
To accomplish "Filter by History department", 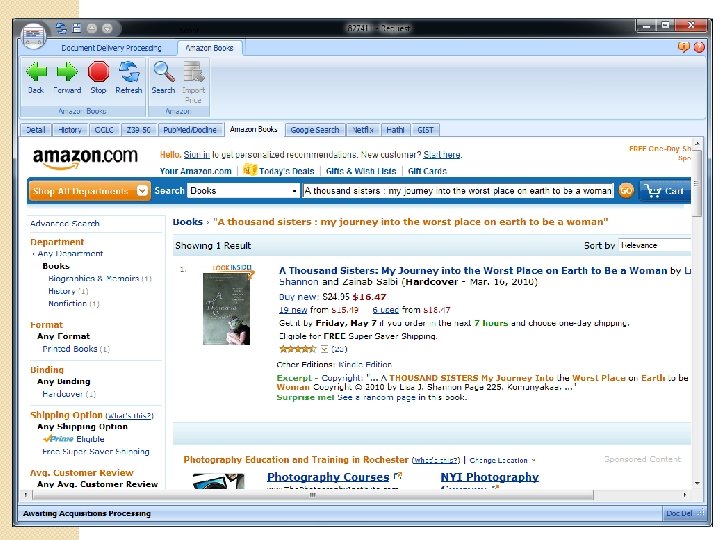I will (x=62, y=291).
